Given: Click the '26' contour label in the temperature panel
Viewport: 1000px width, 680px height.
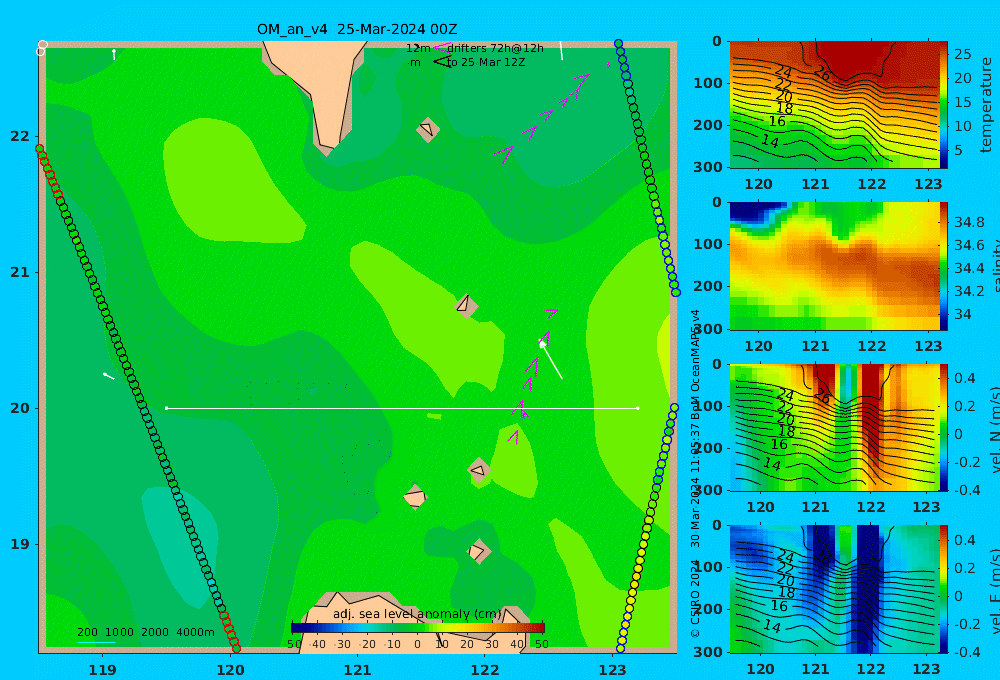Looking at the screenshot, I should point(823,75).
